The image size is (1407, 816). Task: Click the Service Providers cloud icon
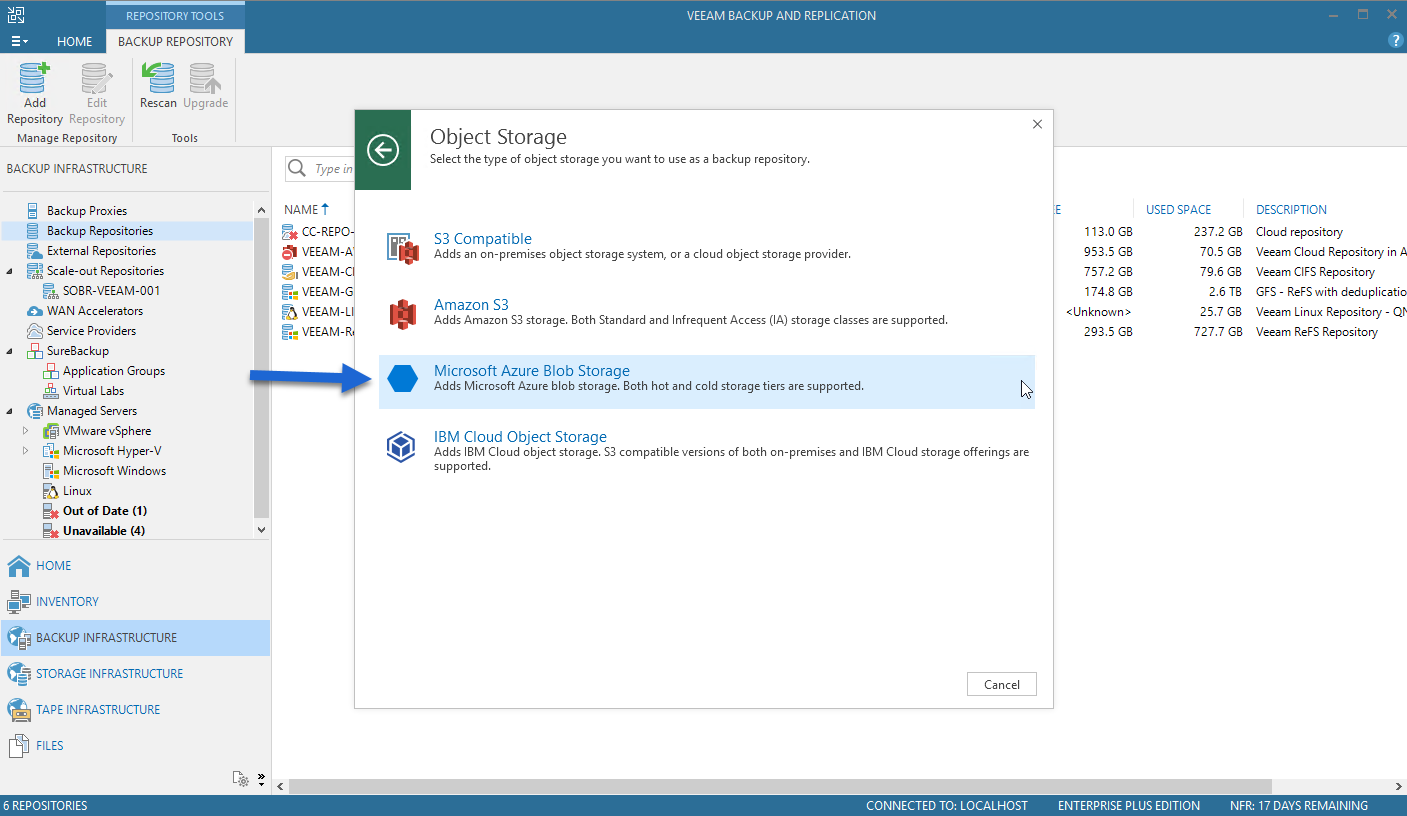pos(35,331)
